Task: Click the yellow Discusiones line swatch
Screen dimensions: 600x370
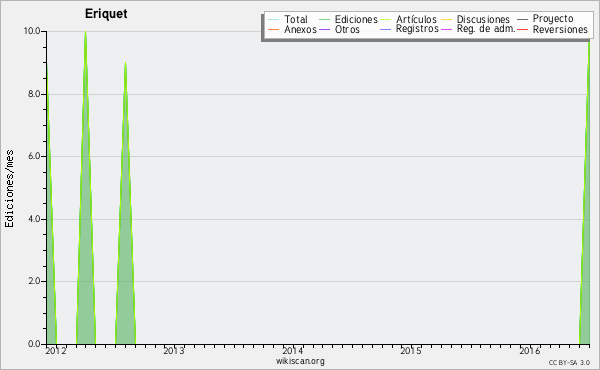Action: pyautogui.click(x=447, y=19)
